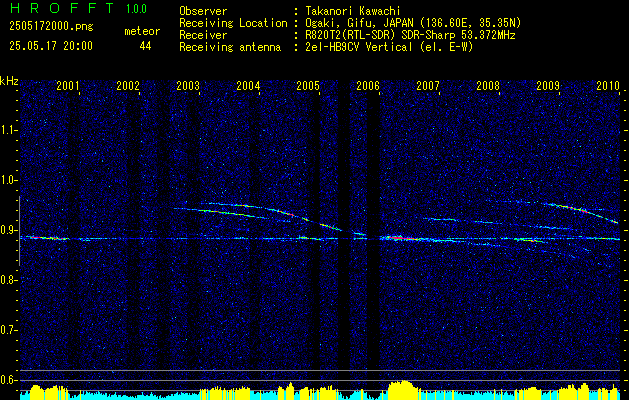Click the Receiver label
Viewport: 629px width, 400px height.
point(203,35)
